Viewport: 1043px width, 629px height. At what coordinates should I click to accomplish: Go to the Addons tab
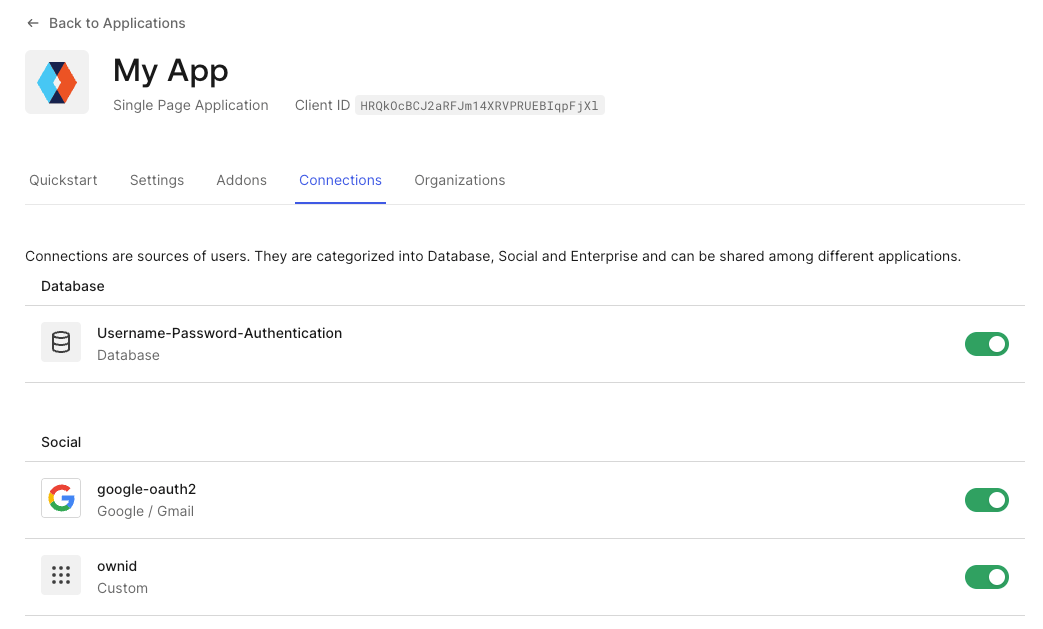coord(241,180)
